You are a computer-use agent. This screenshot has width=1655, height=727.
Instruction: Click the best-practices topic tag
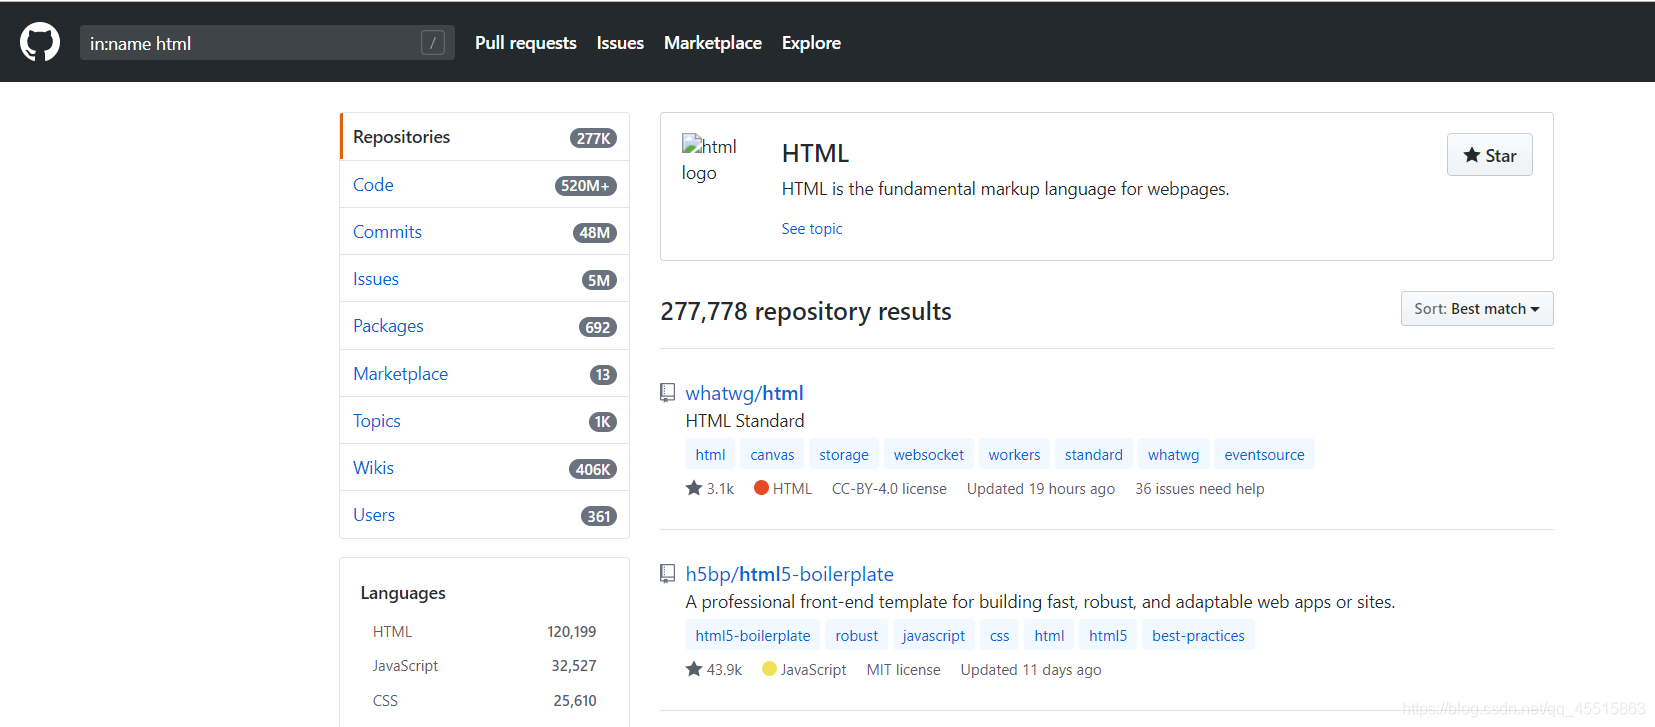click(1198, 636)
